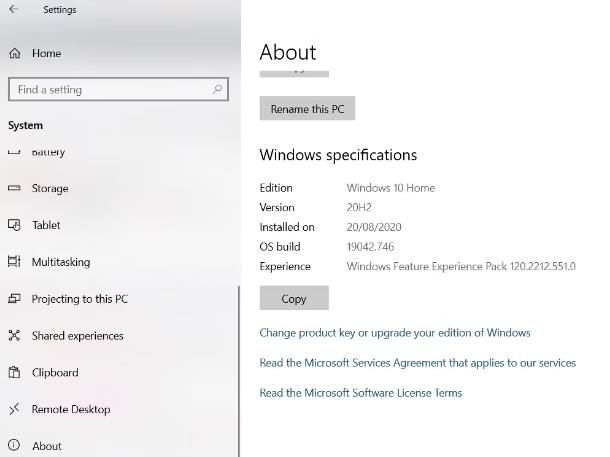The width and height of the screenshot is (610, 457).
Task: Go back with the Settings back arrow
Action: point(14,9)
